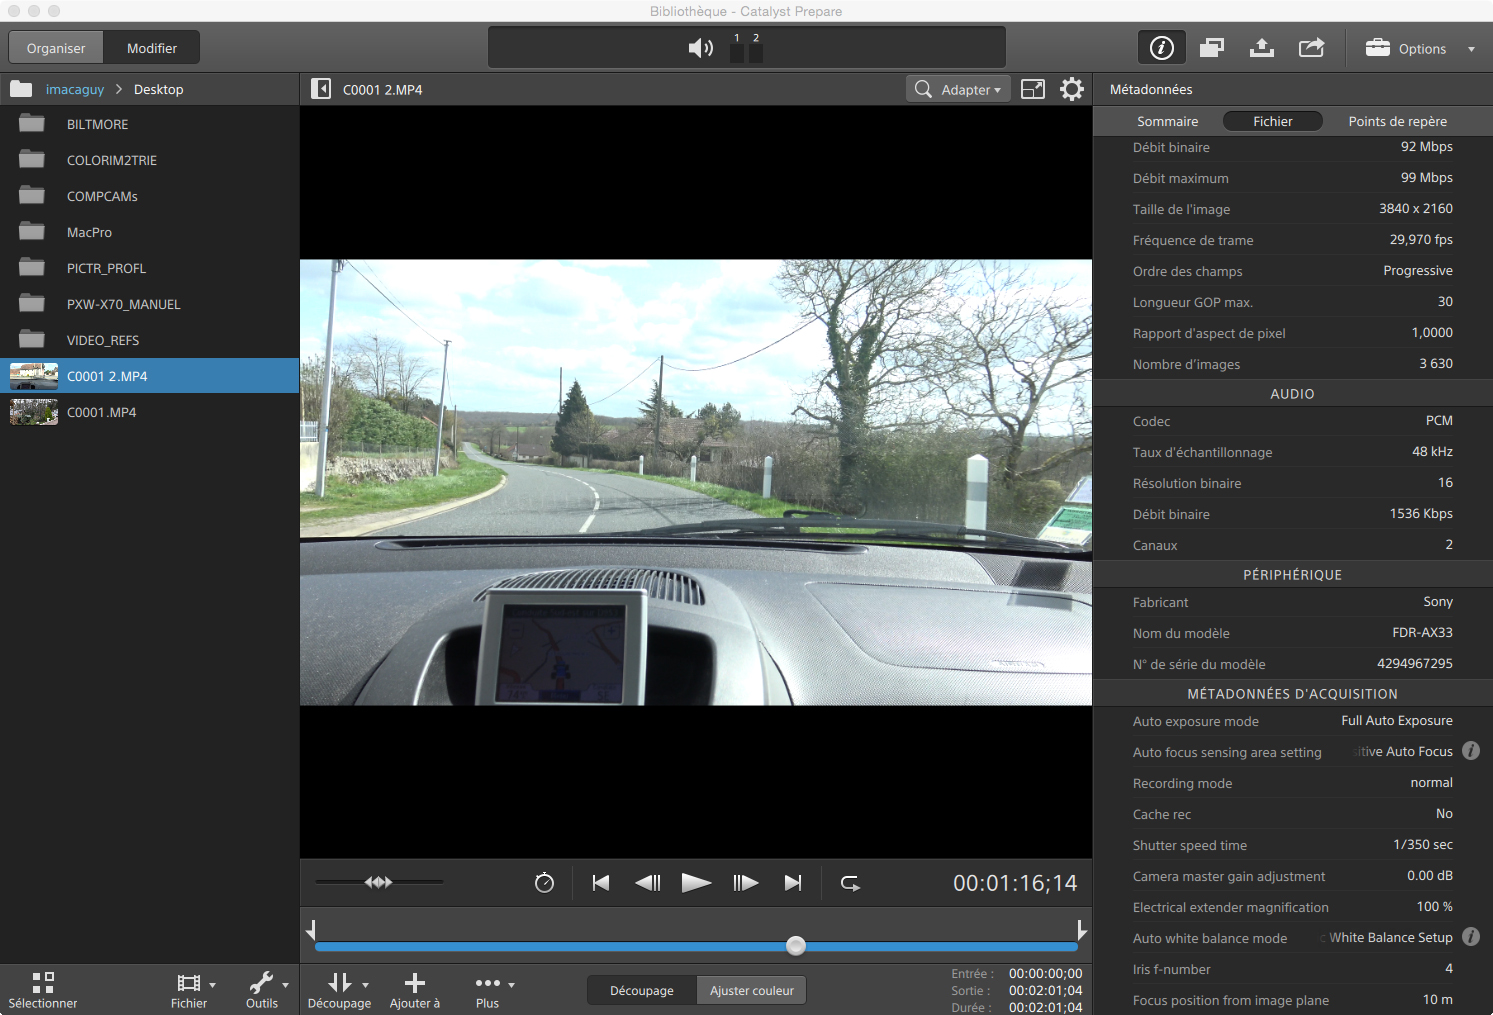Screen dimensions: 1493x1015
Task: Click the share arrow icon
Action: click(x=1311, y=47)
